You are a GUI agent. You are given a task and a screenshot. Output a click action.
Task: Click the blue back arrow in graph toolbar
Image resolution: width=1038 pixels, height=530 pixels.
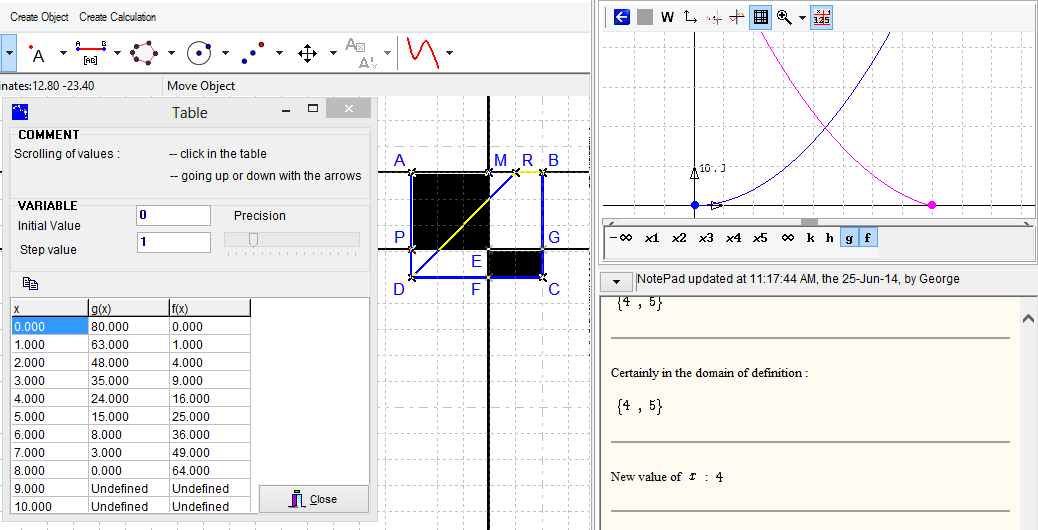coord(622,17)
